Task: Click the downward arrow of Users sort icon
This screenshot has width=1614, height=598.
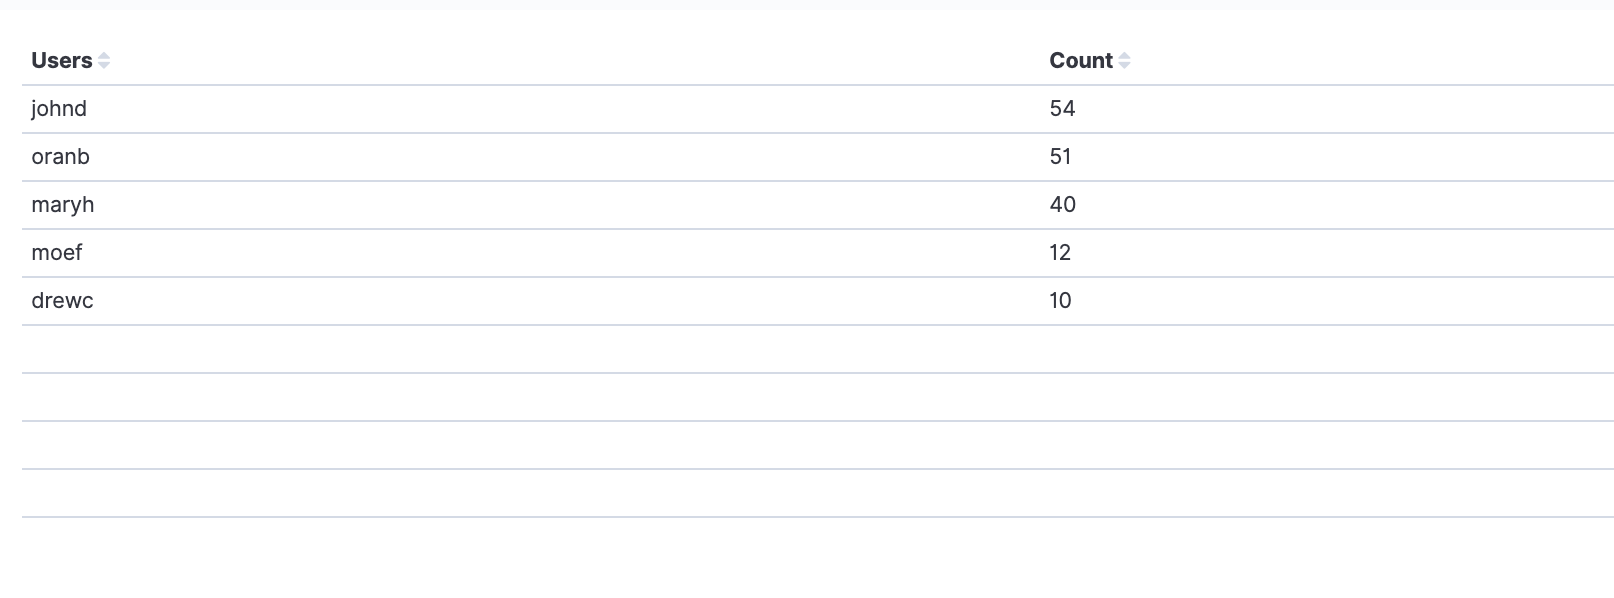Action: point(104,66)
